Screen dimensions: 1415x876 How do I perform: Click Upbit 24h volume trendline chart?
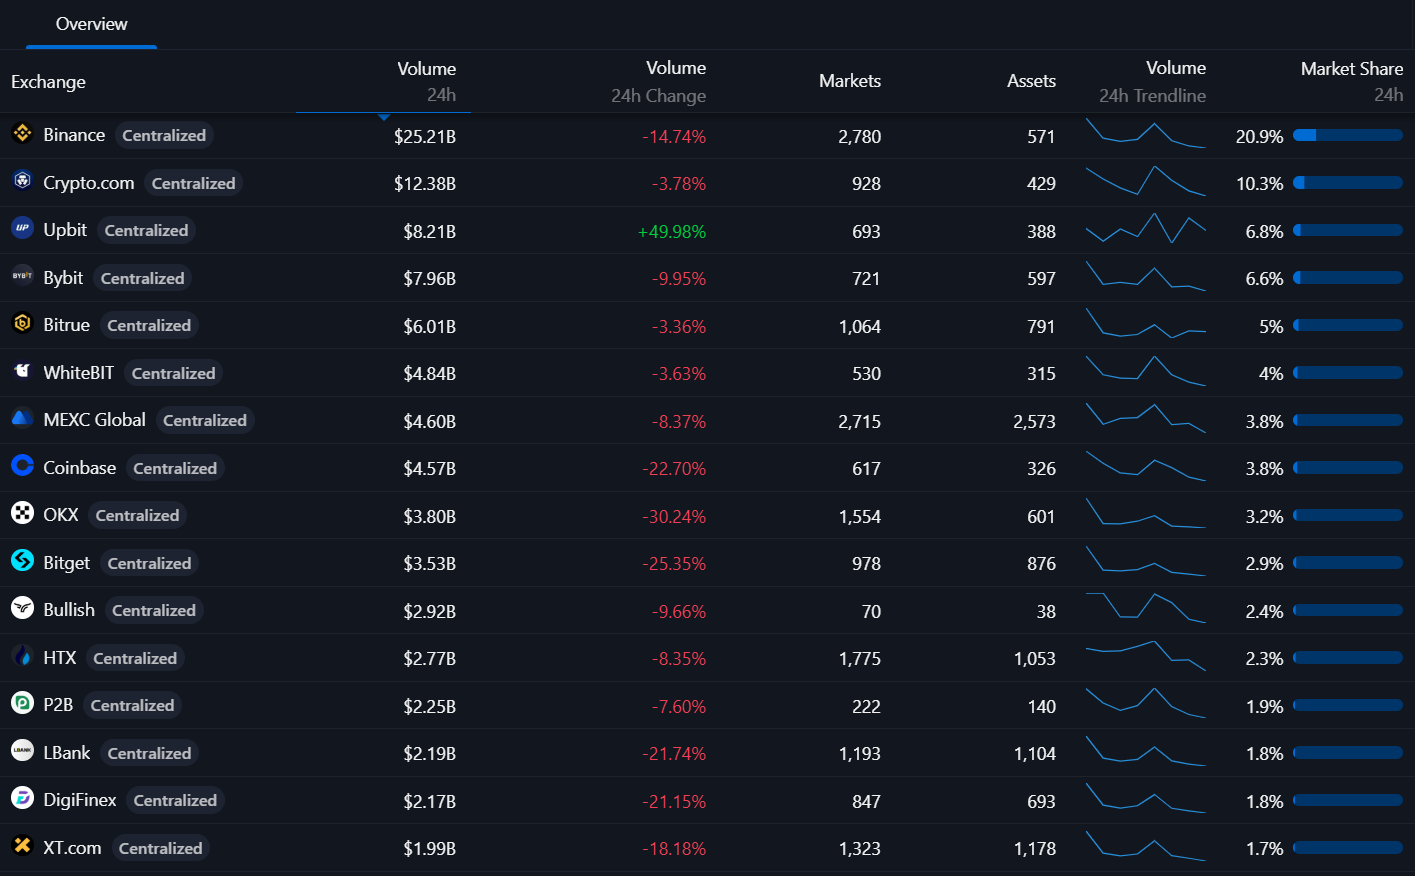(x=1146, y=228)
